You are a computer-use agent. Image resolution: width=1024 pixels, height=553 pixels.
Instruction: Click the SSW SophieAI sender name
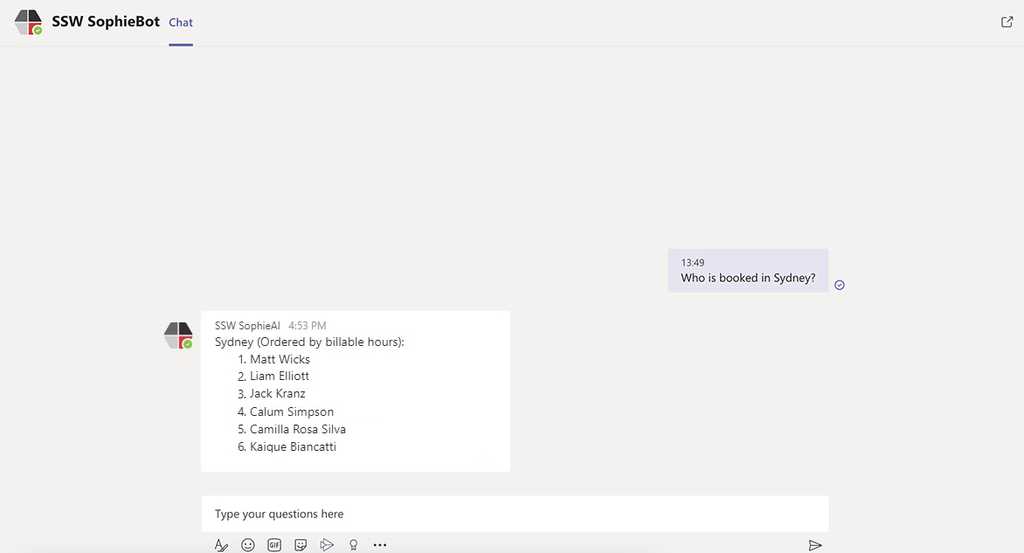coord(248,326)
